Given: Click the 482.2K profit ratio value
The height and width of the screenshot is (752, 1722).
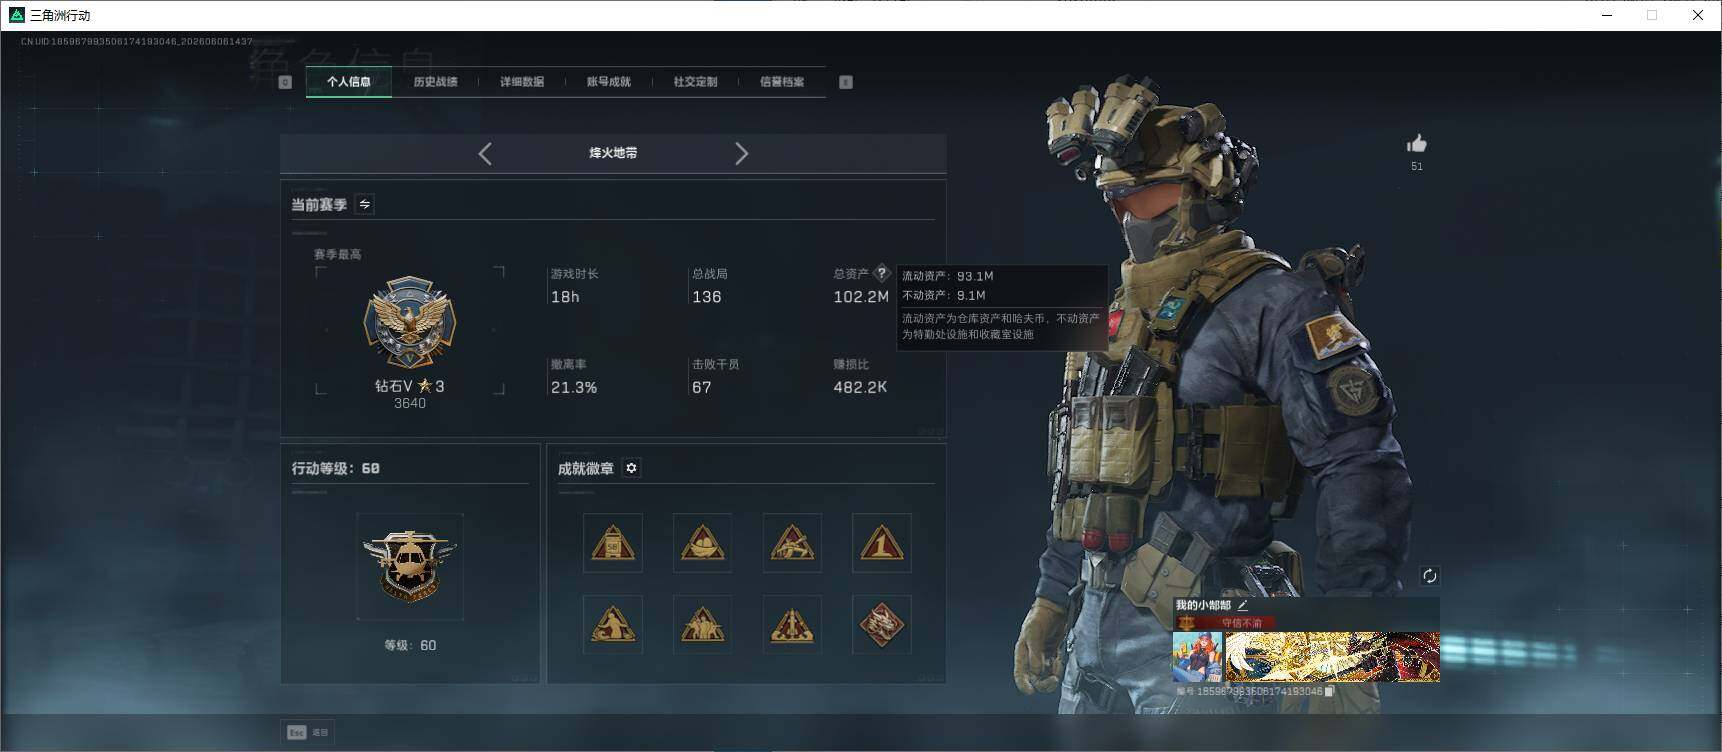Looking at the screenshot, I should (860, 387).
